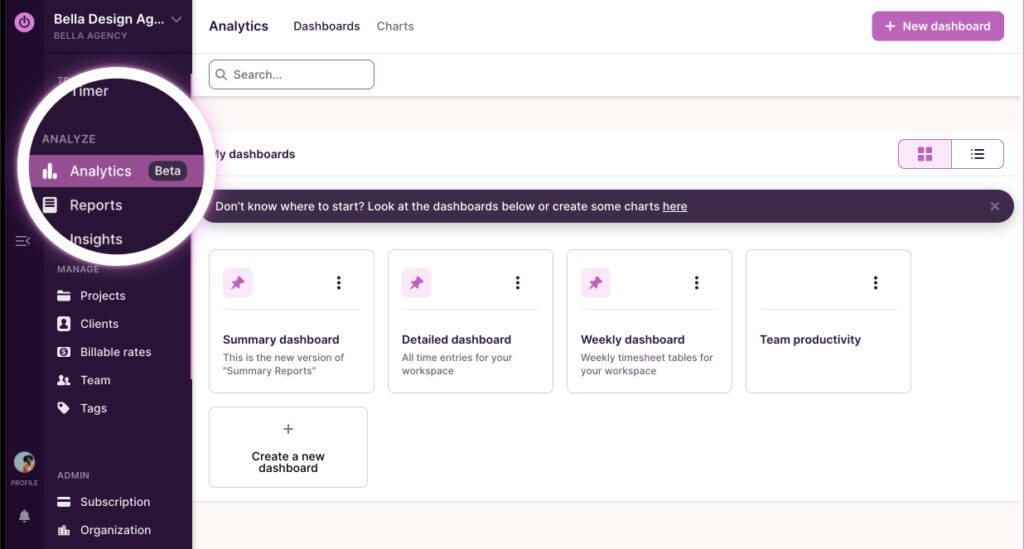The image size is (1024, 549).
Task: Switch to the Dashboards tab
Action: click(327, 26)
